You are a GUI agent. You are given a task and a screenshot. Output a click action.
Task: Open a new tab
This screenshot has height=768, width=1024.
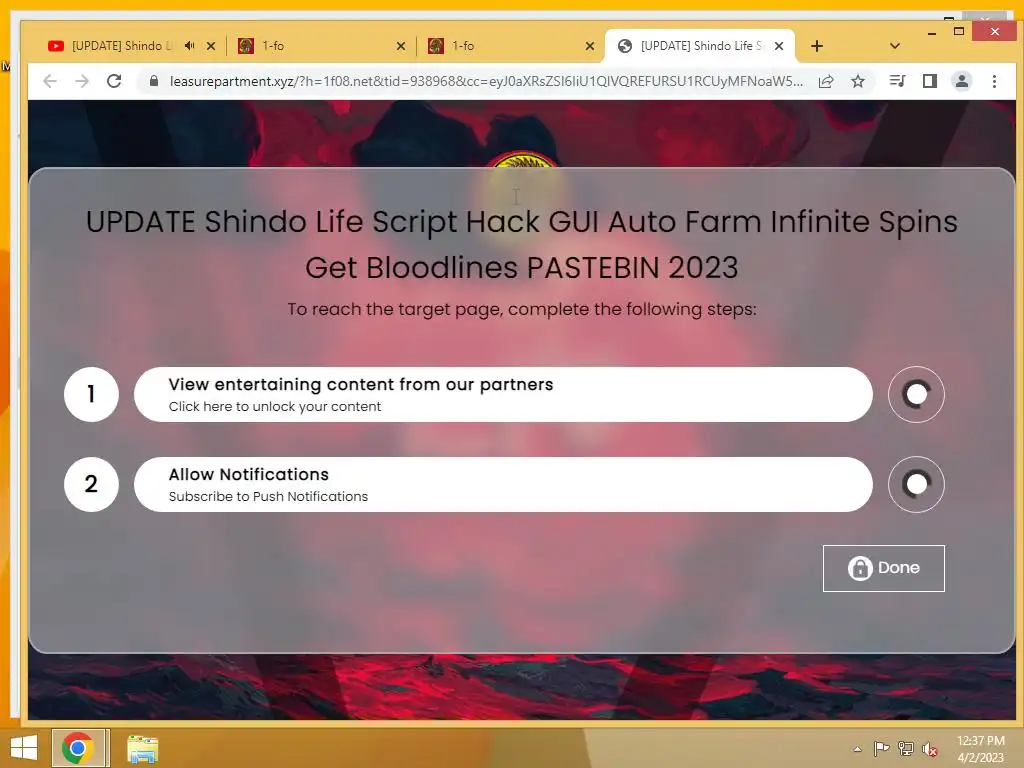click(817, 46)
